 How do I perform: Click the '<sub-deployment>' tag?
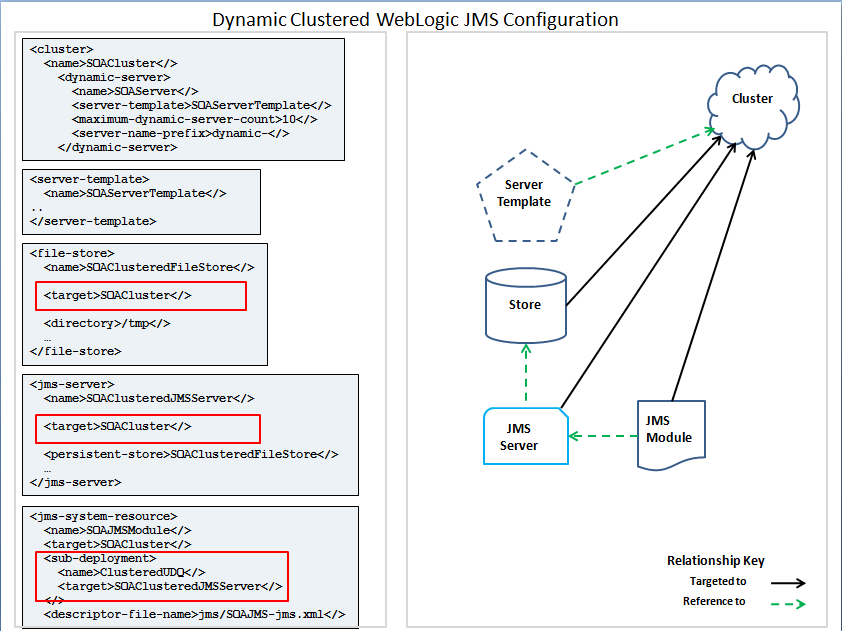point(100,559)
